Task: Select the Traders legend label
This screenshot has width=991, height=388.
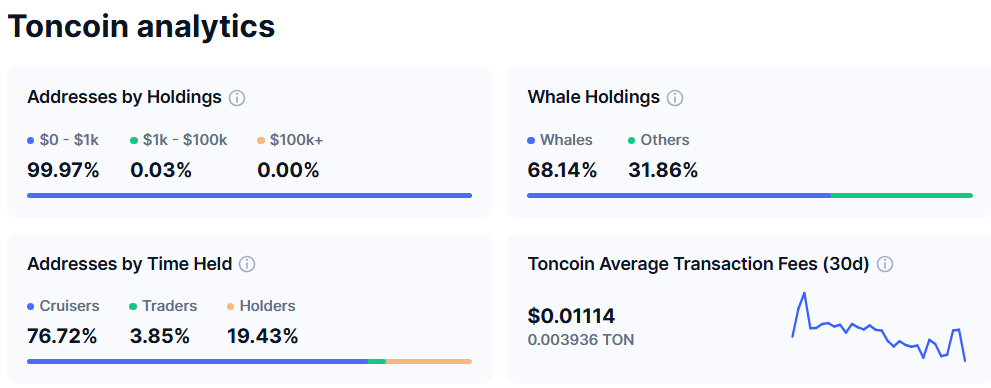Action: tap(170, 306)
